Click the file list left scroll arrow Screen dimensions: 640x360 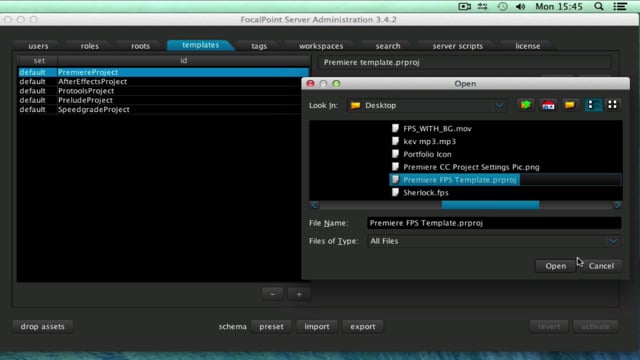coord(314,205)
